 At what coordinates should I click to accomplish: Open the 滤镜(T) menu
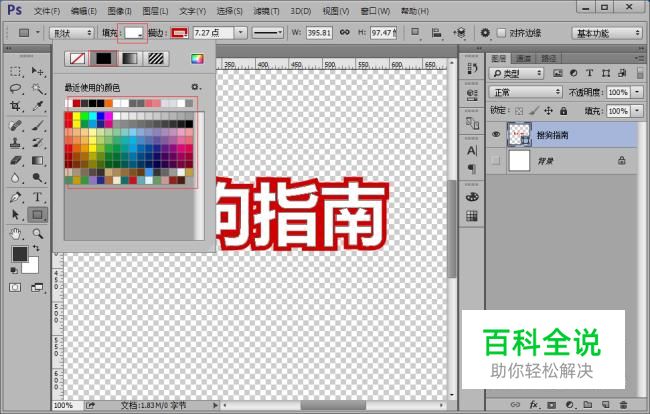tap(266, 11)
